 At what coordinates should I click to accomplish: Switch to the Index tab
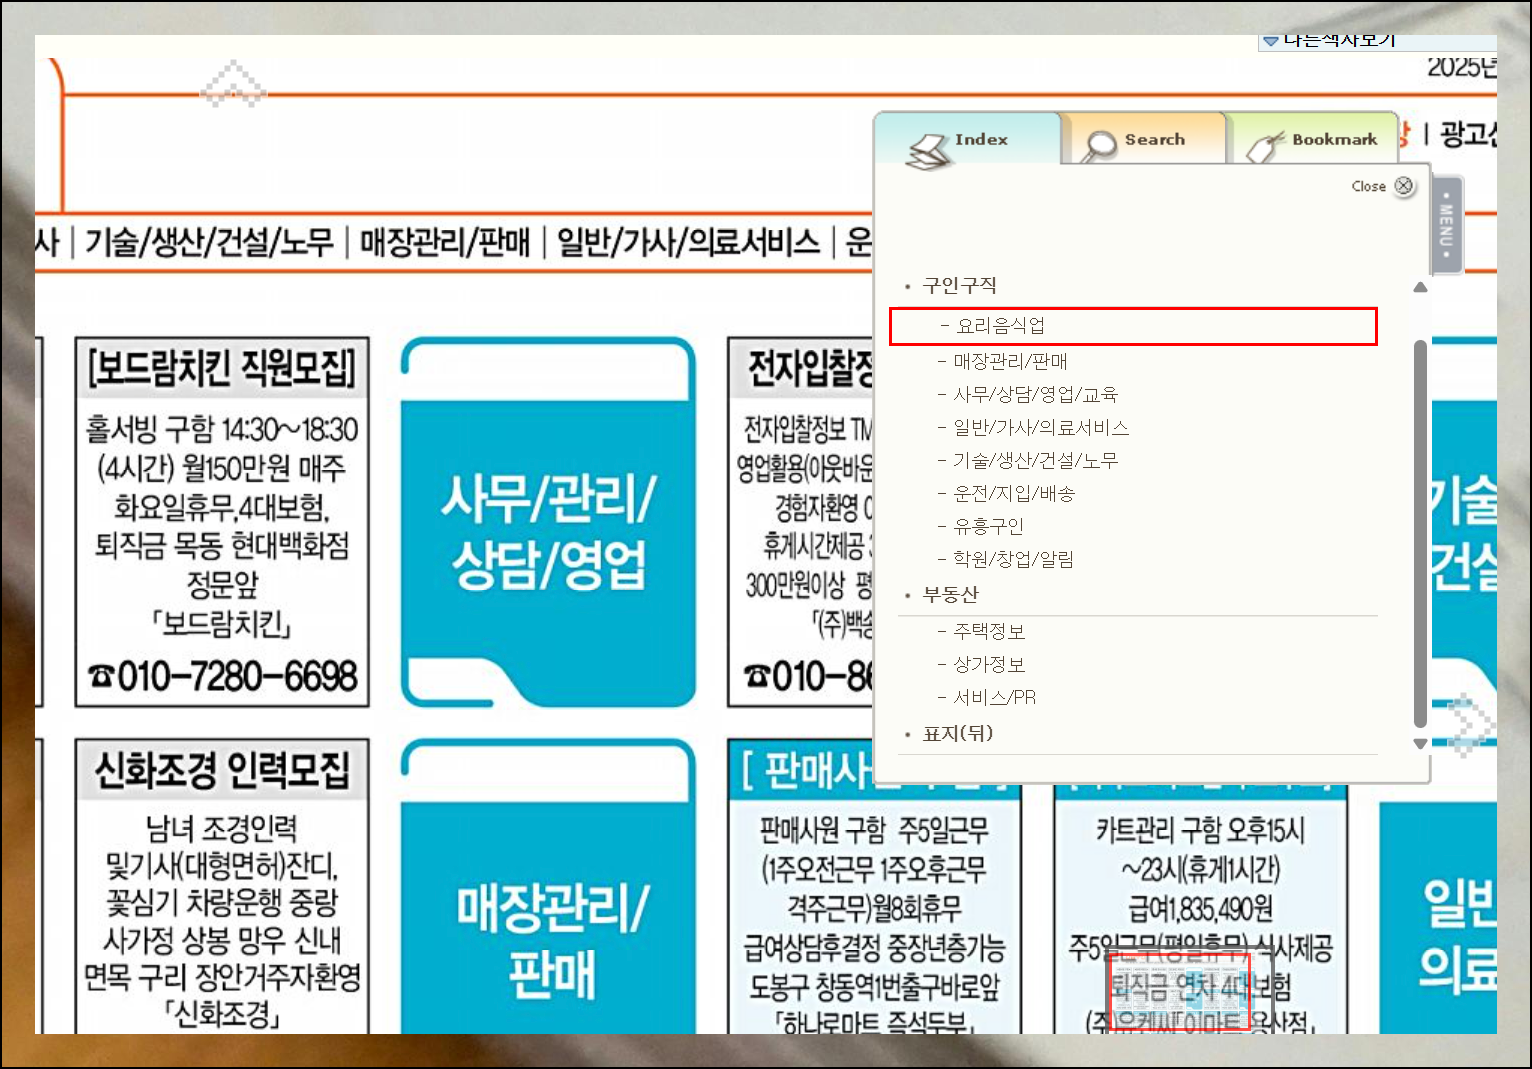click(x=967, y=139)
